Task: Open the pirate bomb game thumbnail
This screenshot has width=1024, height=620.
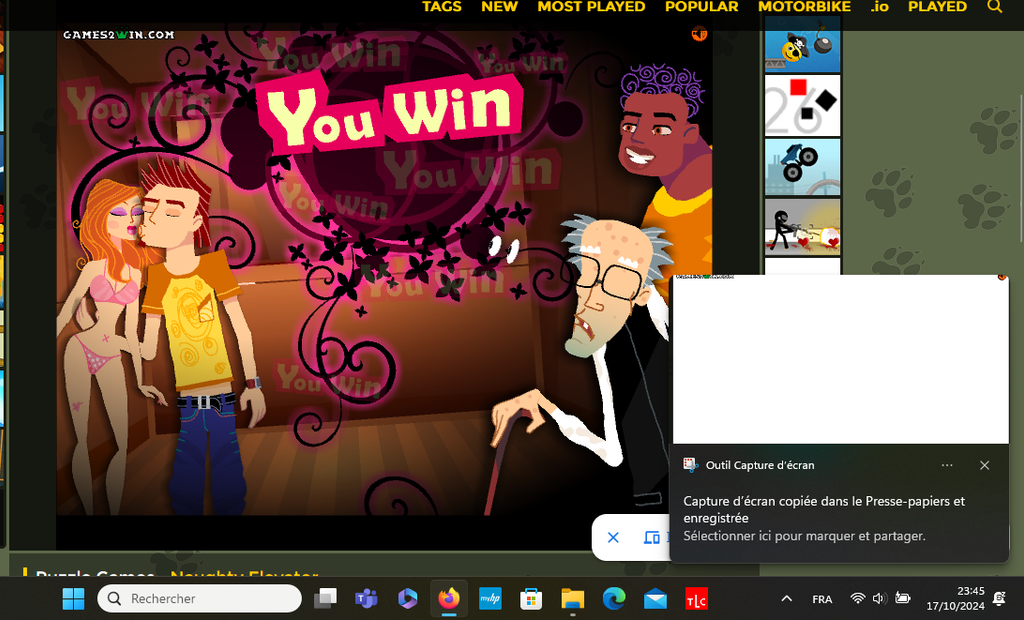Action: [802, 45]
